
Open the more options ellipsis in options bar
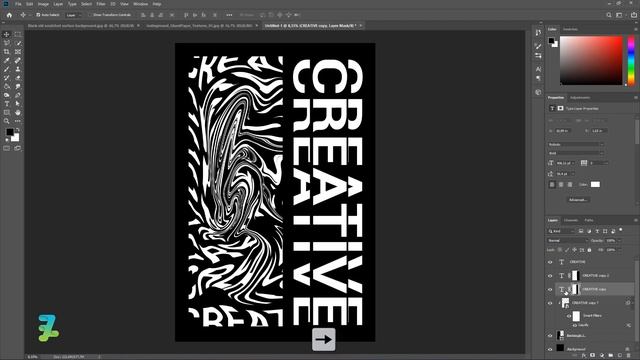[x=229, y=15]
